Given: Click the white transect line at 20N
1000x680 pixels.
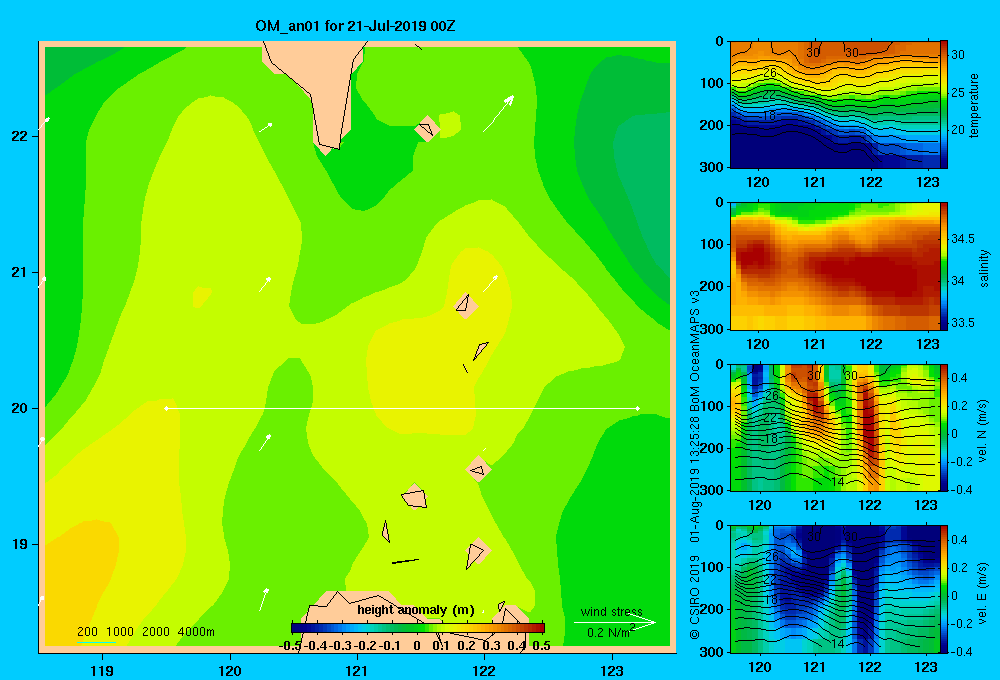Looking at the screenshot, I should pos(402,408).
